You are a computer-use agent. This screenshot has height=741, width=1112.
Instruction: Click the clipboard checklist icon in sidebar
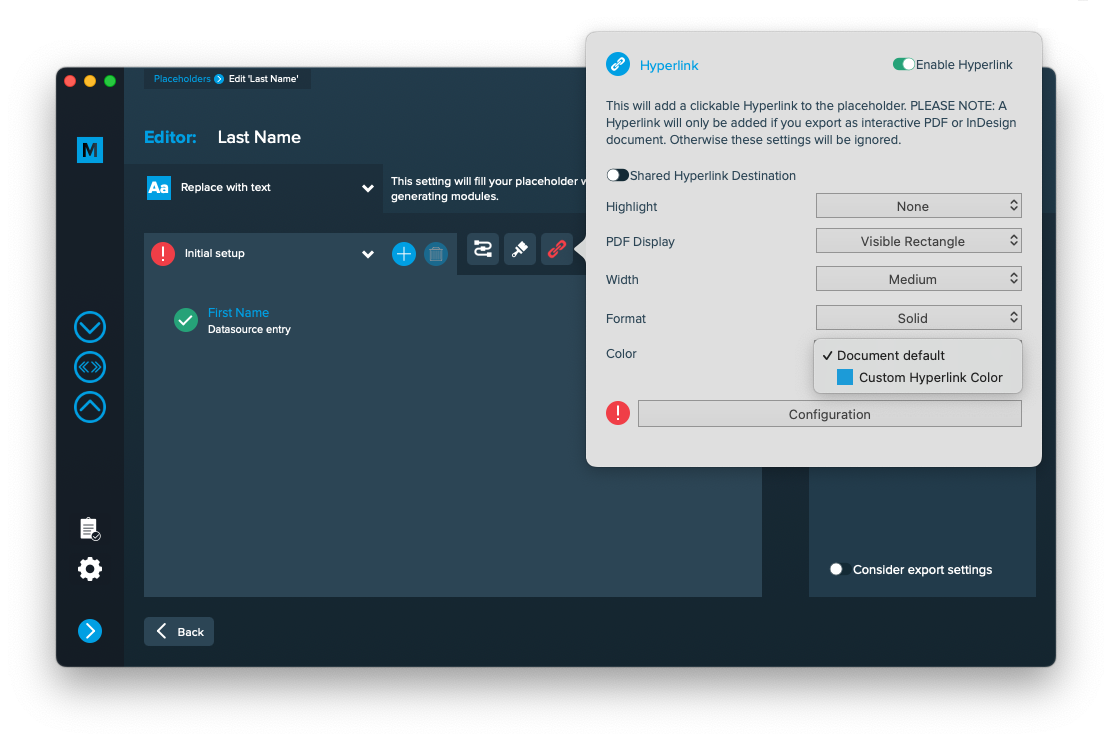coord(90,529)
